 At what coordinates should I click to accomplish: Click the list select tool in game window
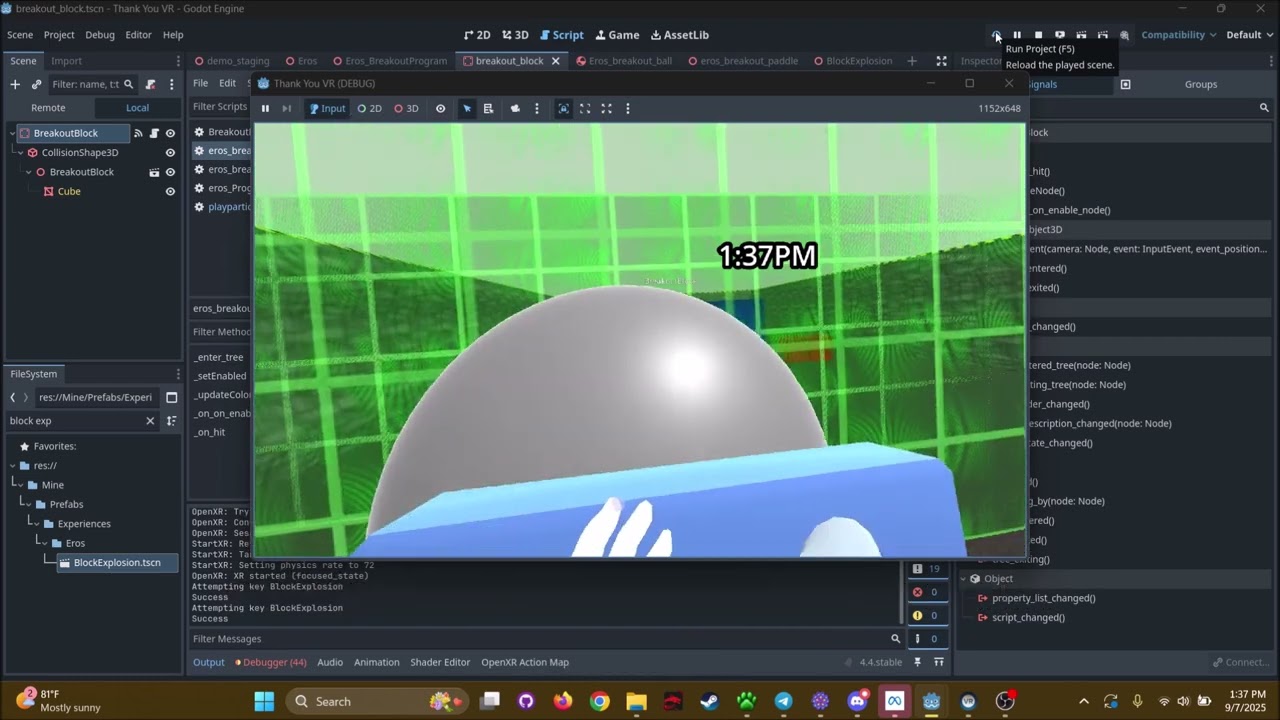point(488,109)
